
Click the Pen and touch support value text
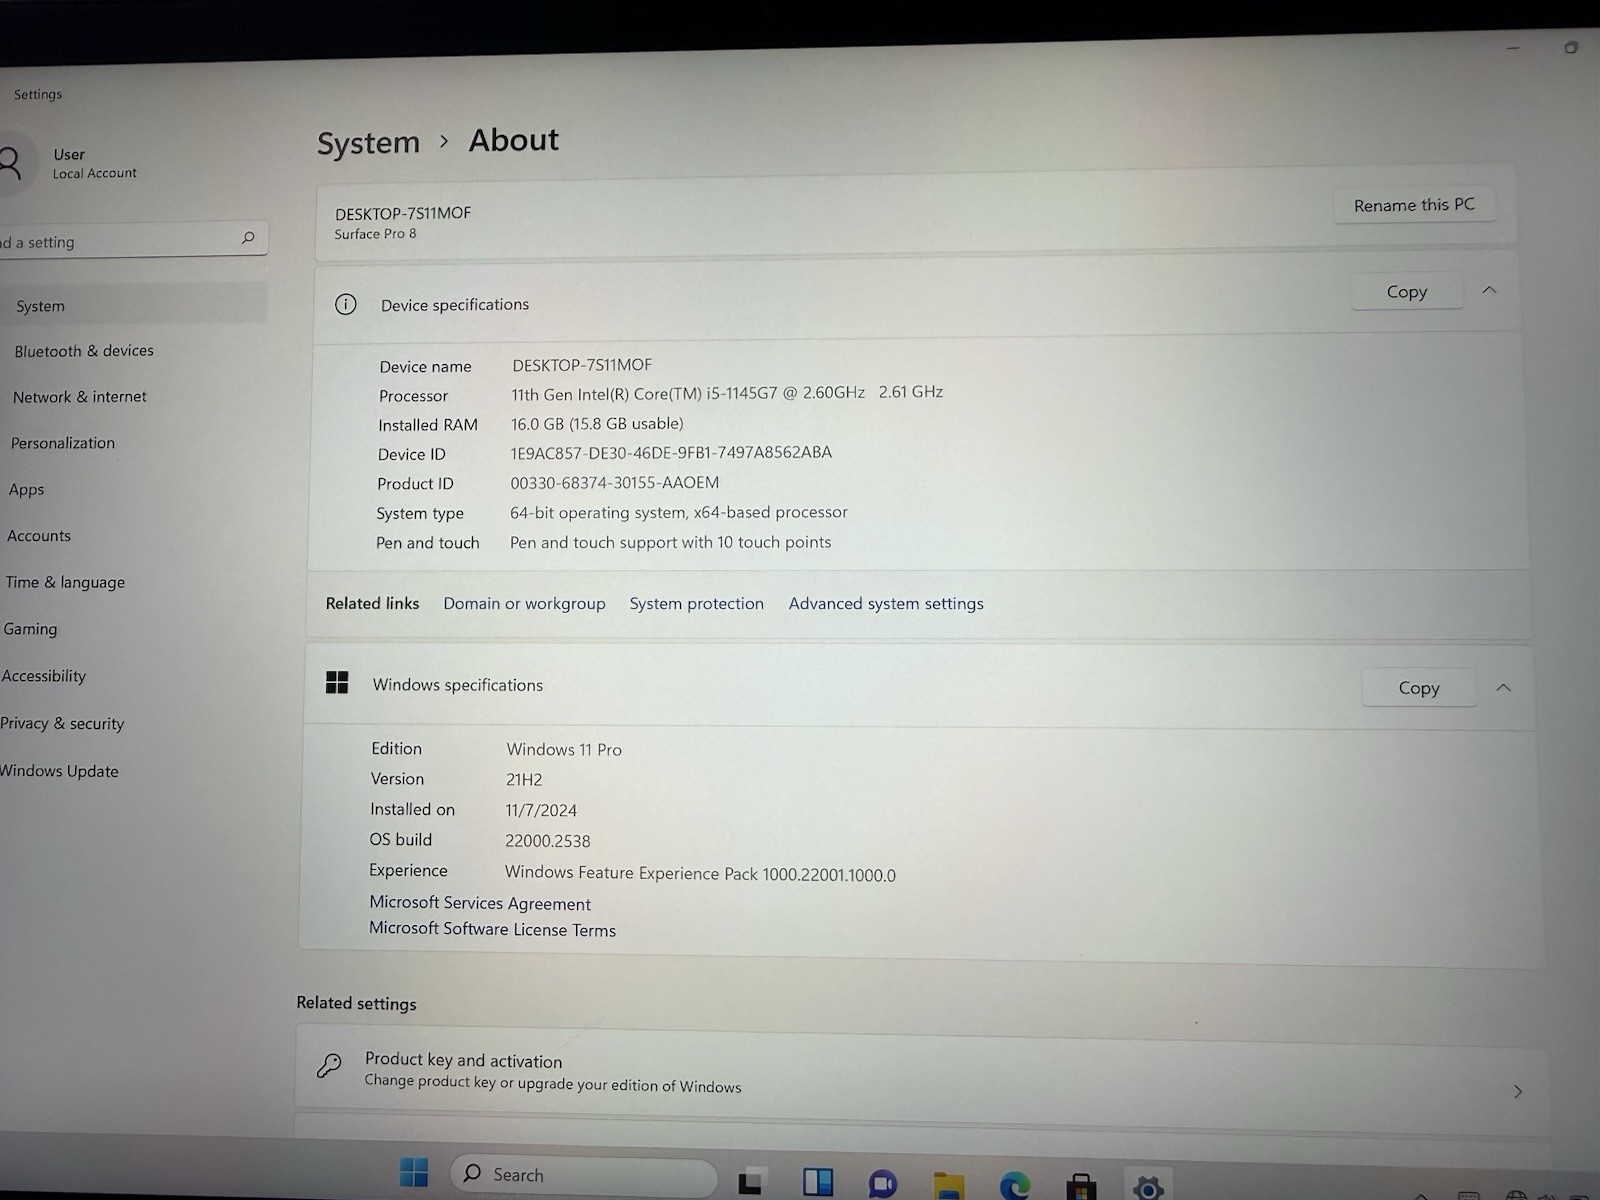(x=670, y=542)
